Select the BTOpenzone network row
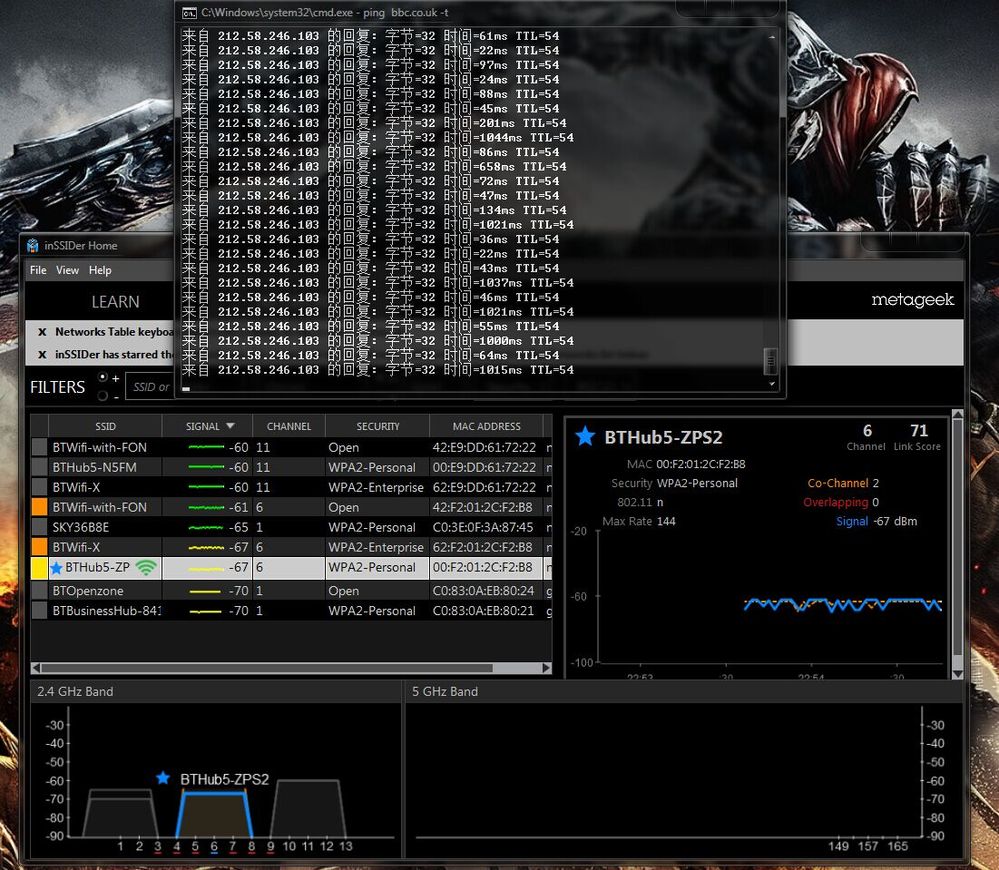999x870 pixels. pos(292,590)
